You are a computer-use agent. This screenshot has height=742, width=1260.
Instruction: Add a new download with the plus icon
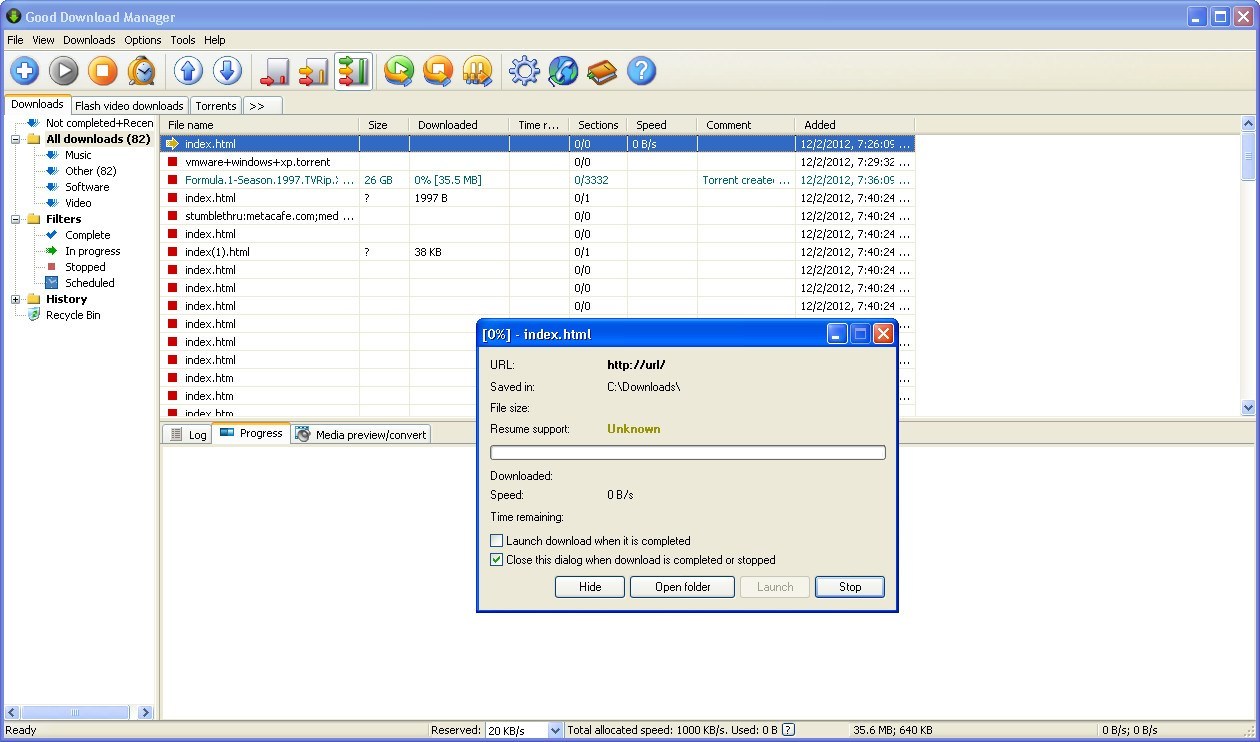[x=24, y=71]
